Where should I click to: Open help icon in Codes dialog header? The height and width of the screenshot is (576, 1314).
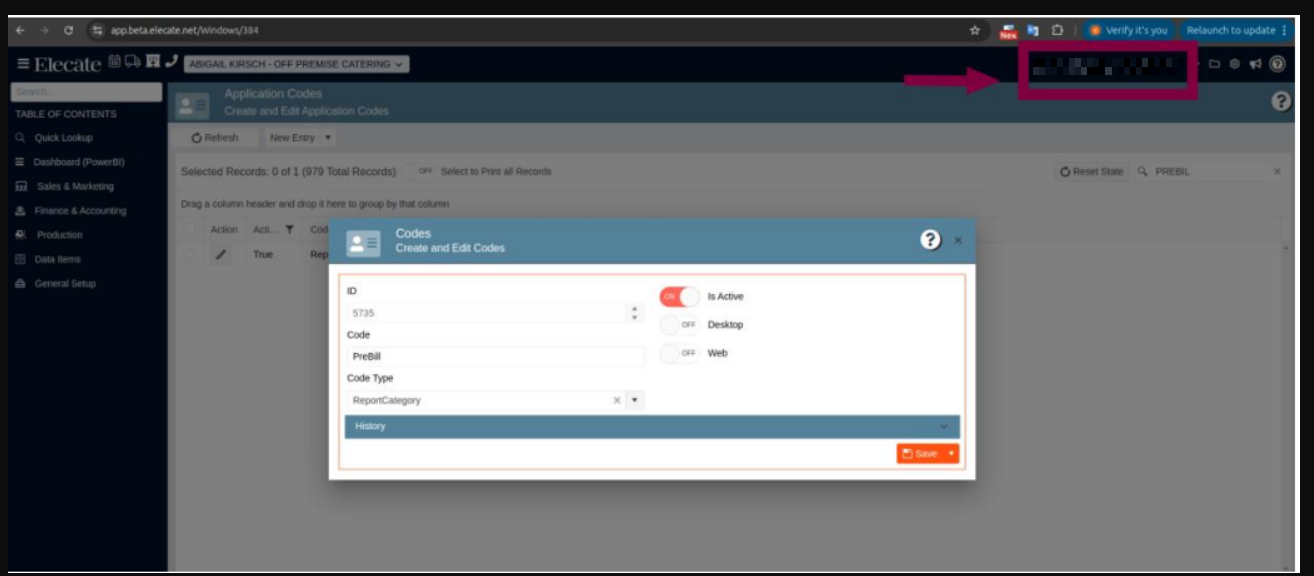pyautogui.click(x=930, y=240)
